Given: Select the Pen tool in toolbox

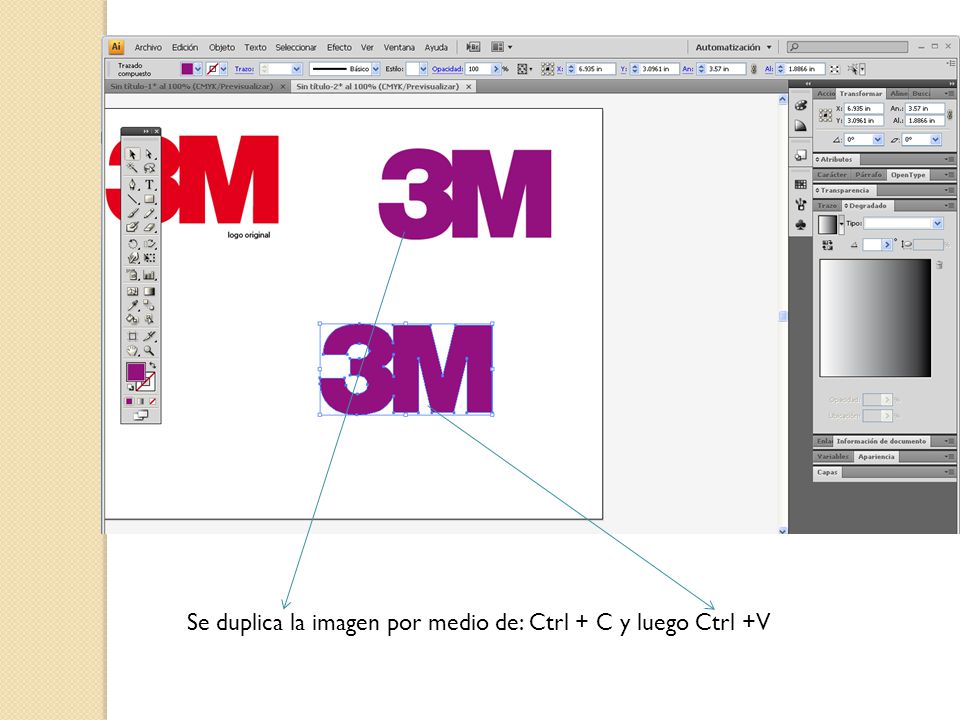Looking at the screenshot, I should pos(132,184).
